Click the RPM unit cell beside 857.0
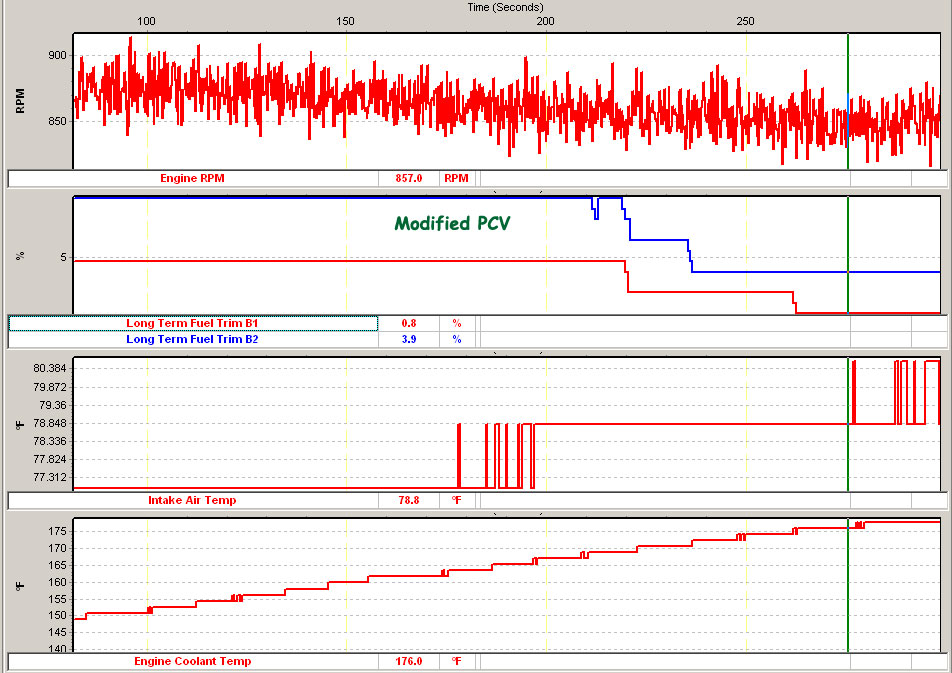952x673 pixels. pos(456,179)
